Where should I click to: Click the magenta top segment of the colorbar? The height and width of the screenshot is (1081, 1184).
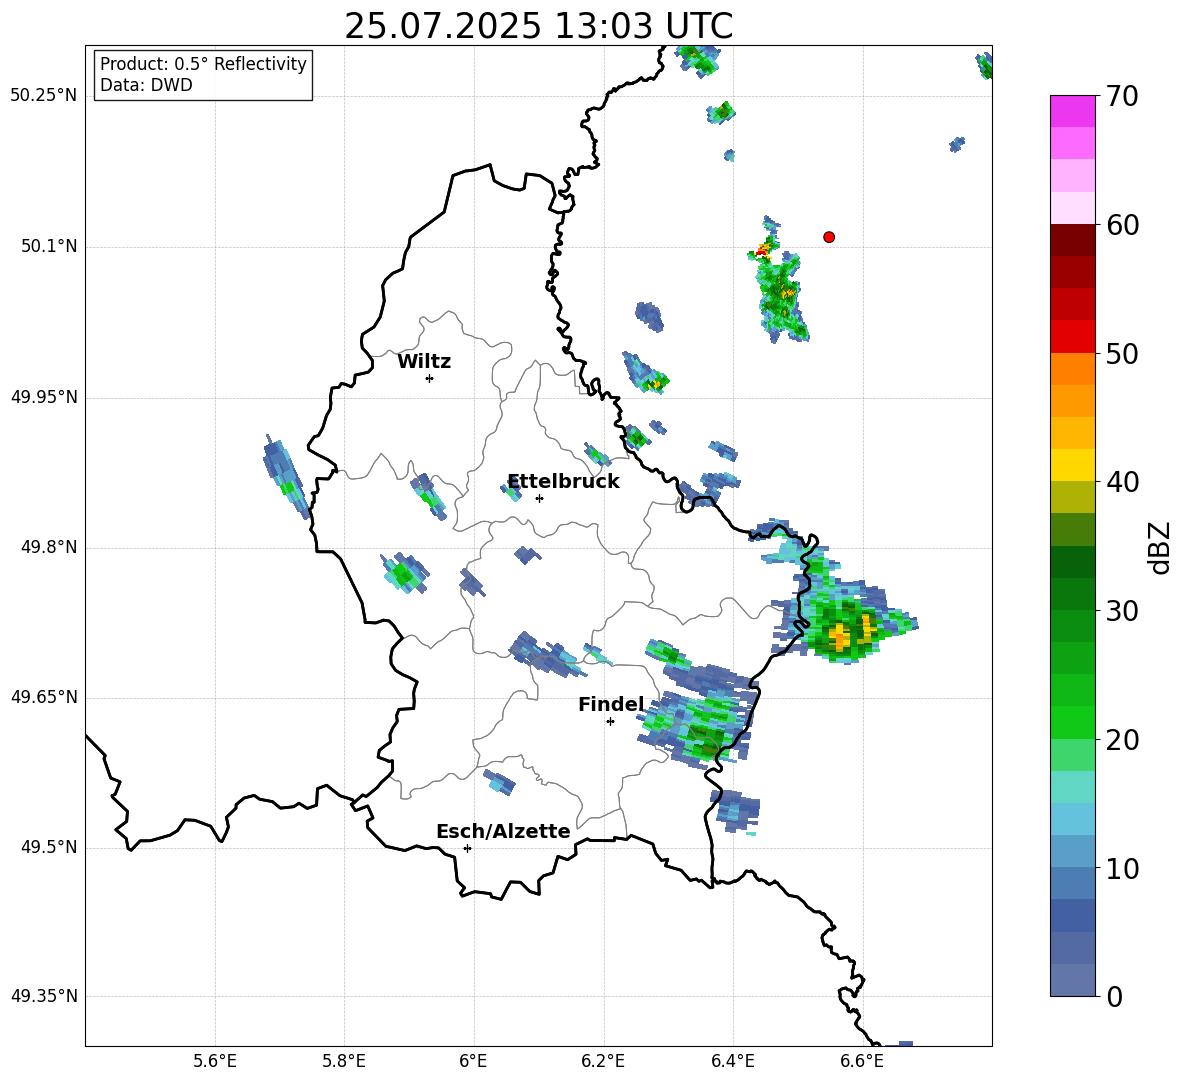coord(1073,111)
